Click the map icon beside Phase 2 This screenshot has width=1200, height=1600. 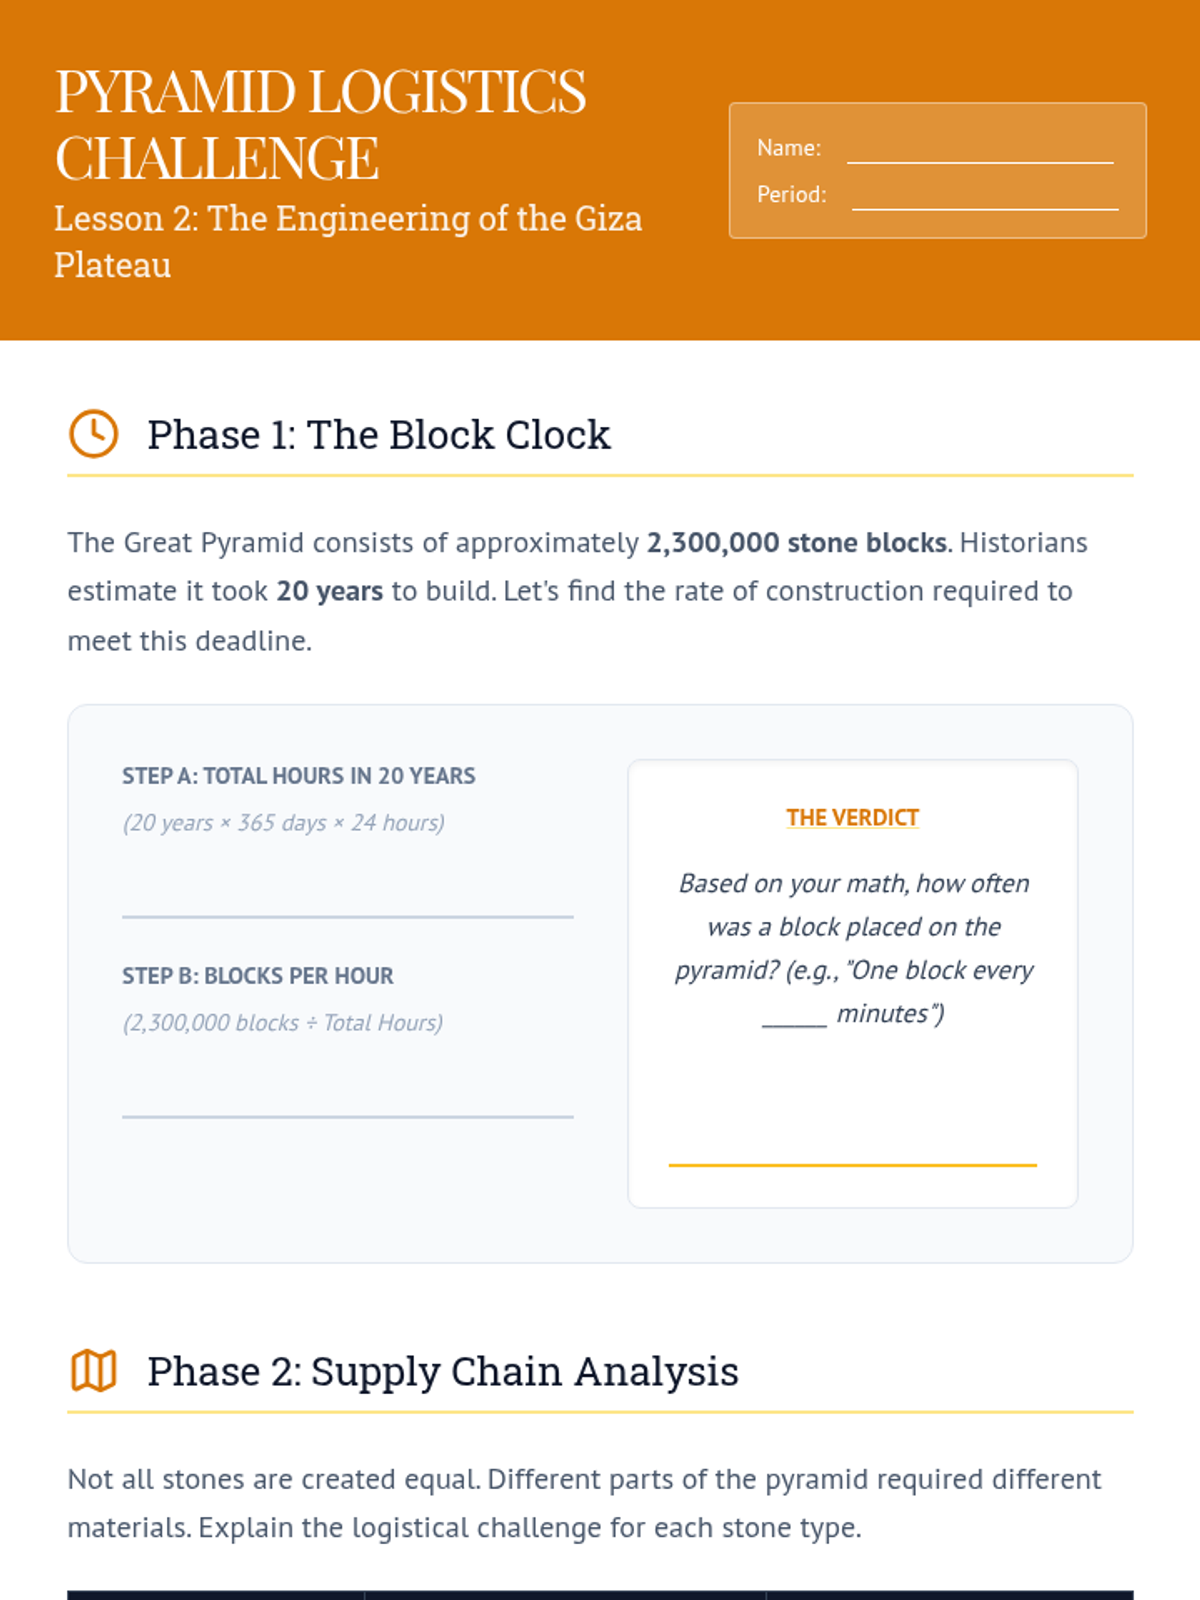coord(93,1370)
